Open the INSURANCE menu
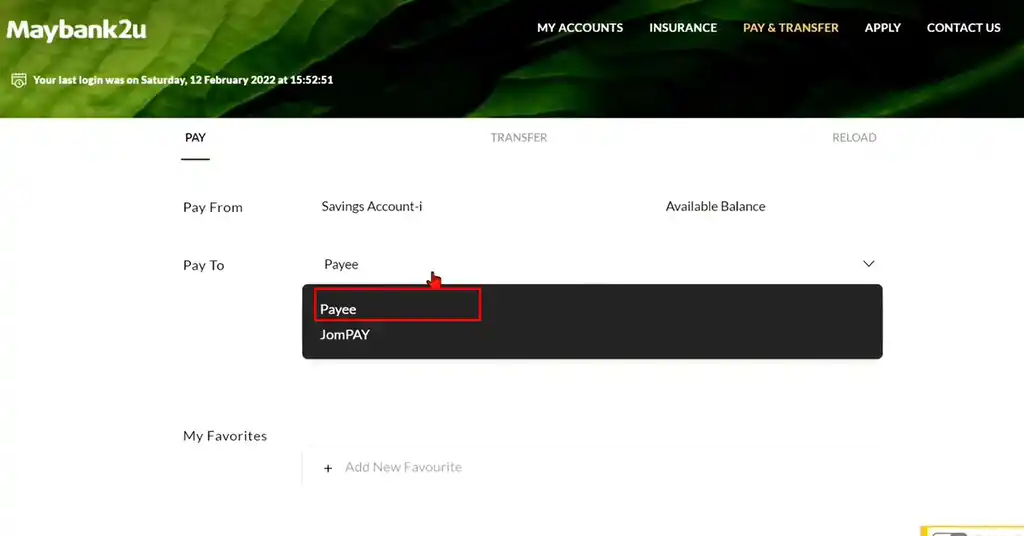The height and width of the screenshot is (536, 1024). (x=683, y=28)
